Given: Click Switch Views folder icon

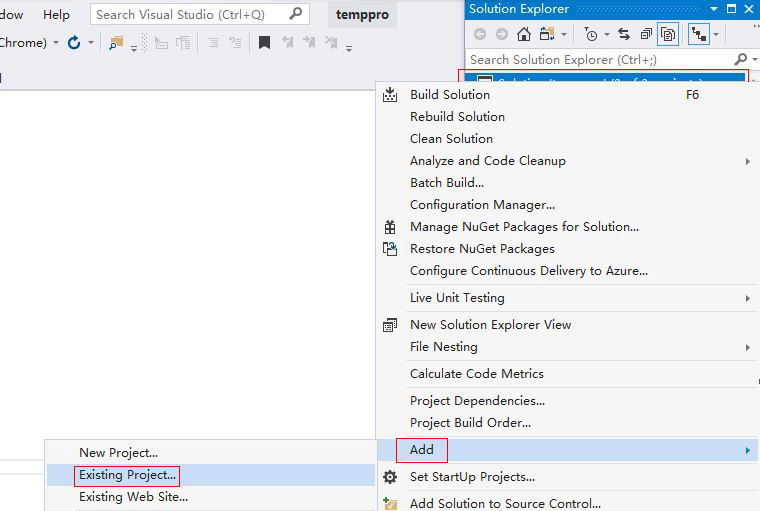Looking at the screenshot, I should coord(547,34).
